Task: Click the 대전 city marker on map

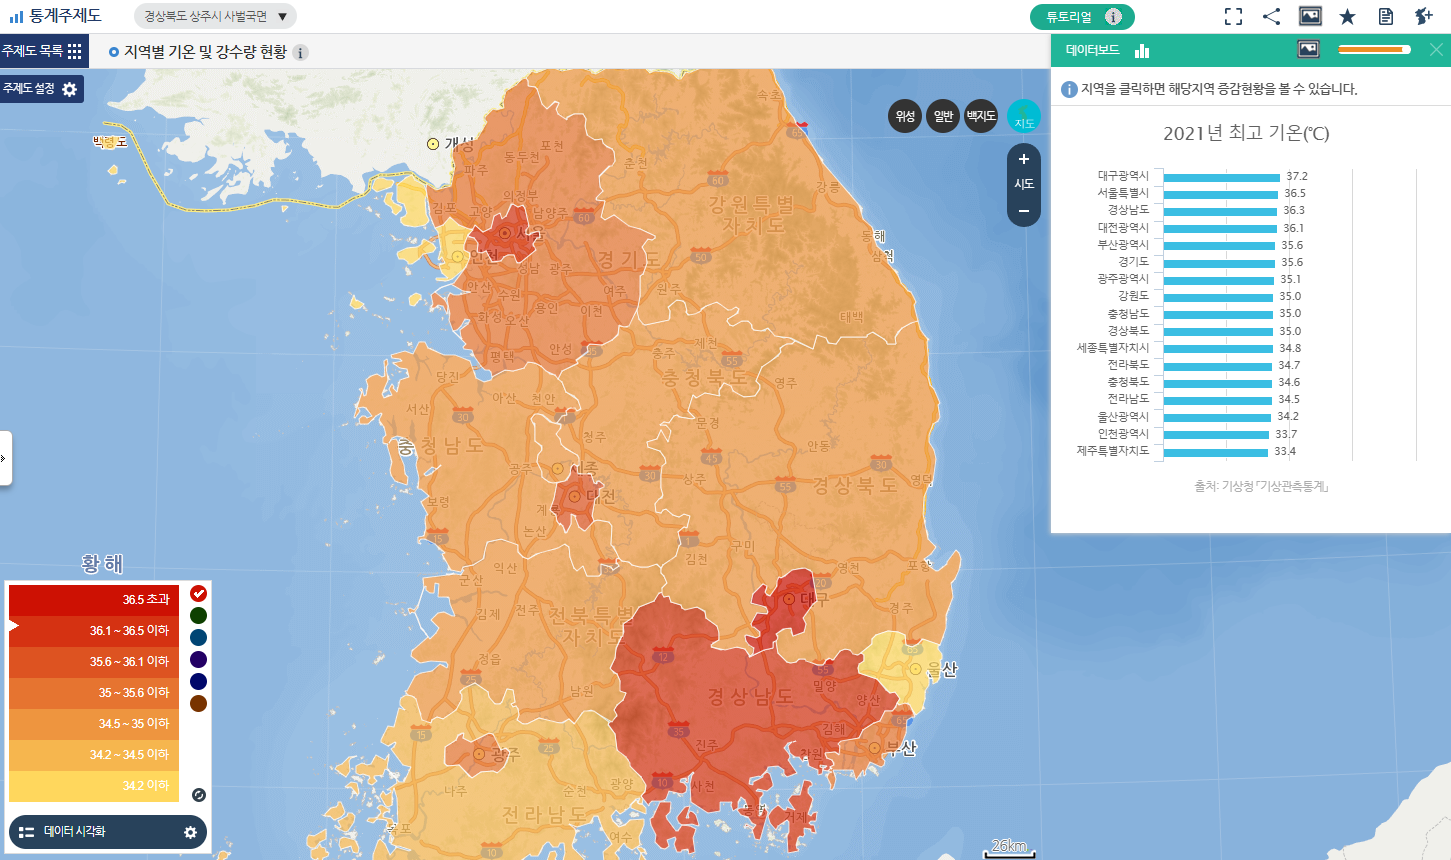Action: [575, 496]
